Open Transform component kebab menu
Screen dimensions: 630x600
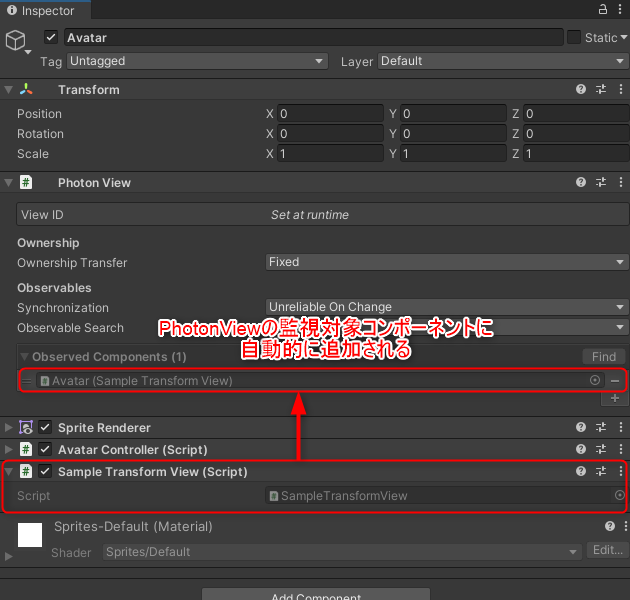click(x=621, y=89)
